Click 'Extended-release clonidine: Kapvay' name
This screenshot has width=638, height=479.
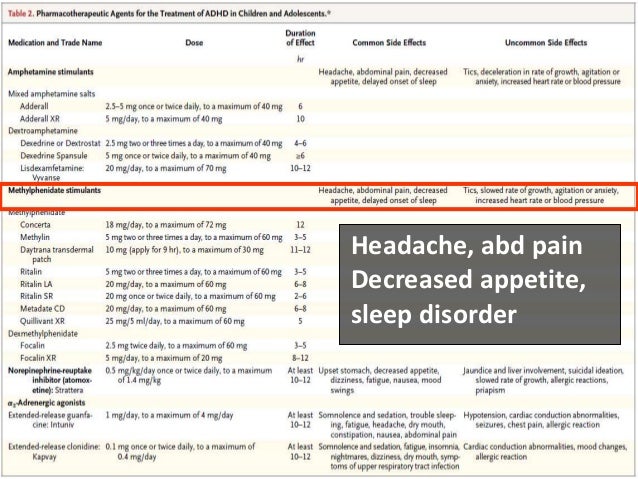pyautogui.click(x=54, y=451)
